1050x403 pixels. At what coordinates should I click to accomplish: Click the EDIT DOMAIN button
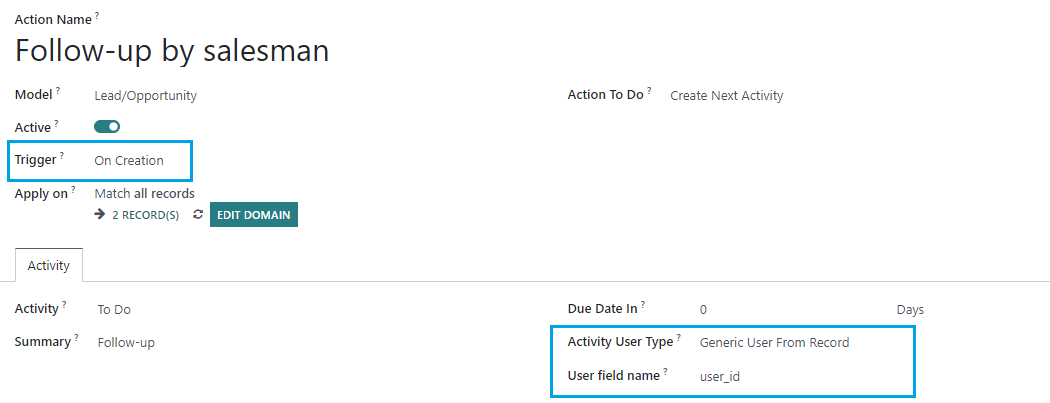tap(254, 215)
